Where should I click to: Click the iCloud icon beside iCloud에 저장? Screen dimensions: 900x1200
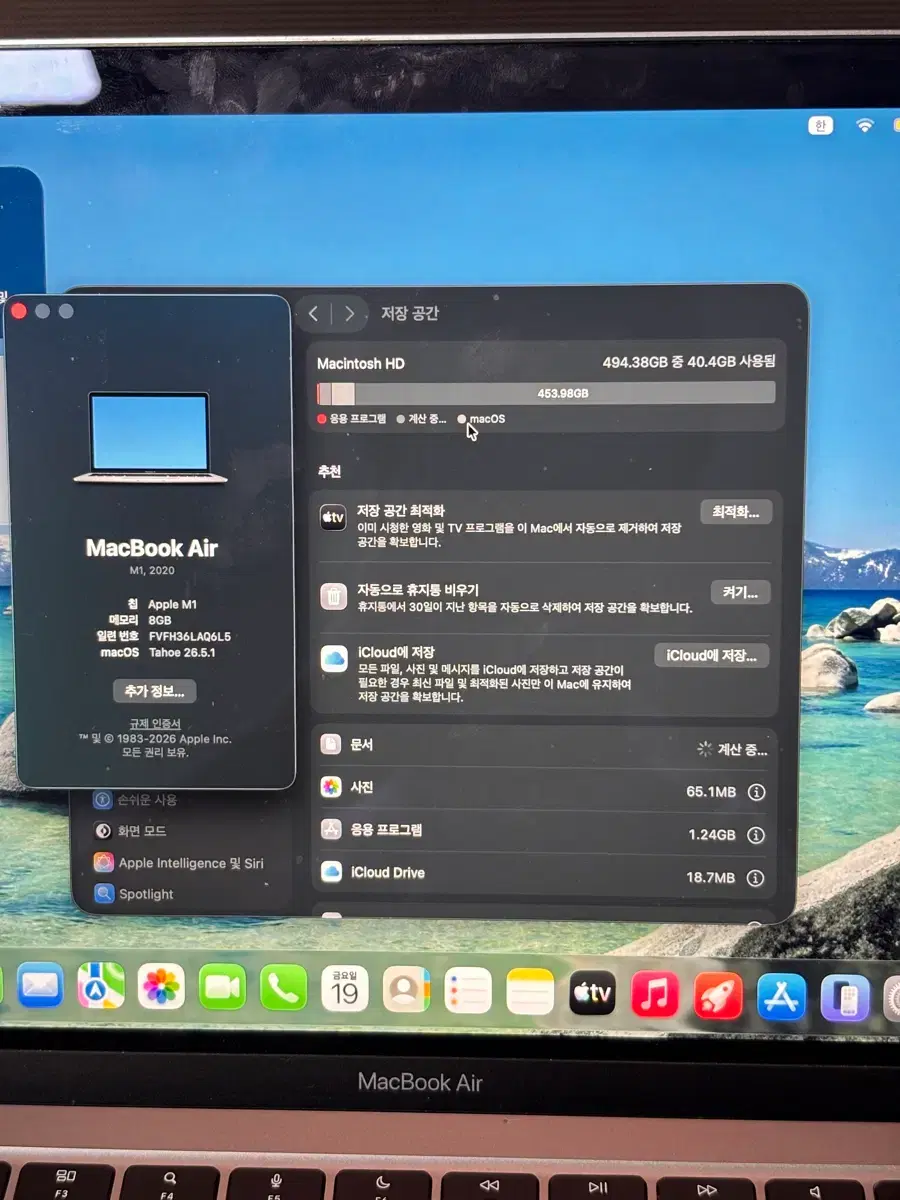click(x=333, y=659)
